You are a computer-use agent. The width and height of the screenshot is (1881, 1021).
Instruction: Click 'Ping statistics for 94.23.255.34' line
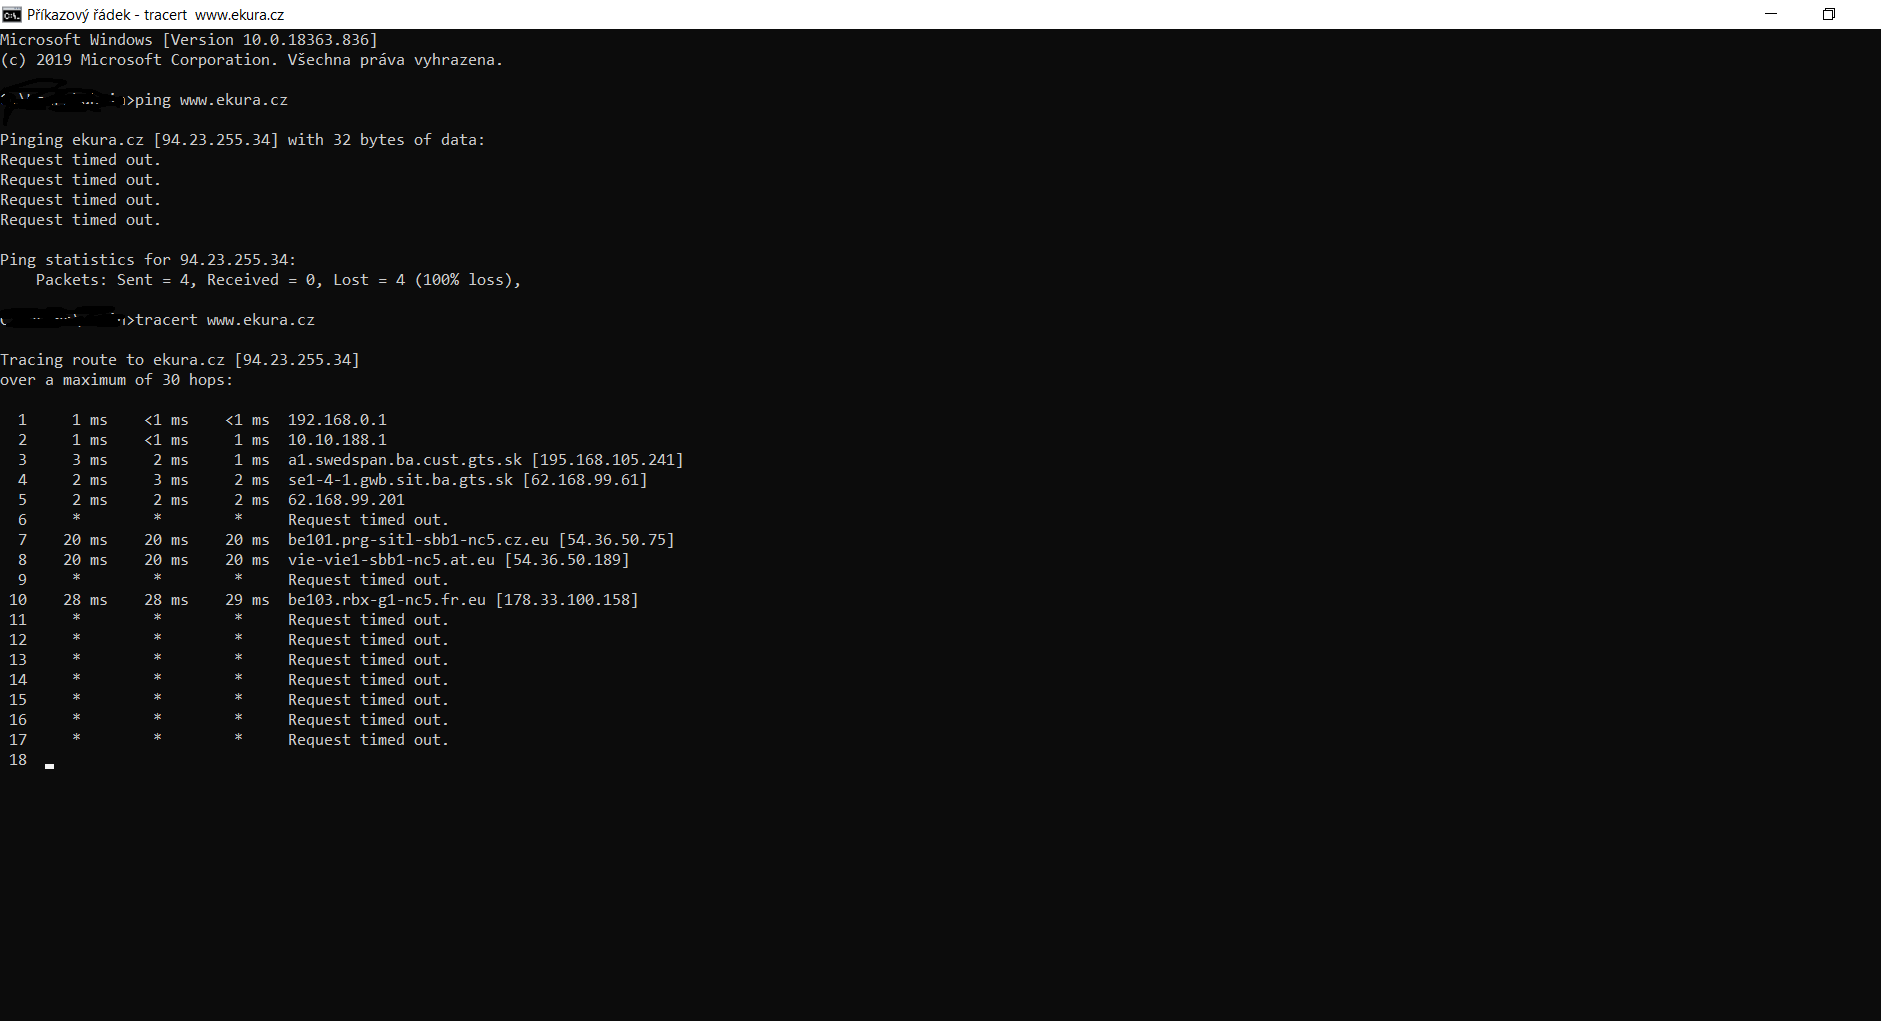point(148,260)
